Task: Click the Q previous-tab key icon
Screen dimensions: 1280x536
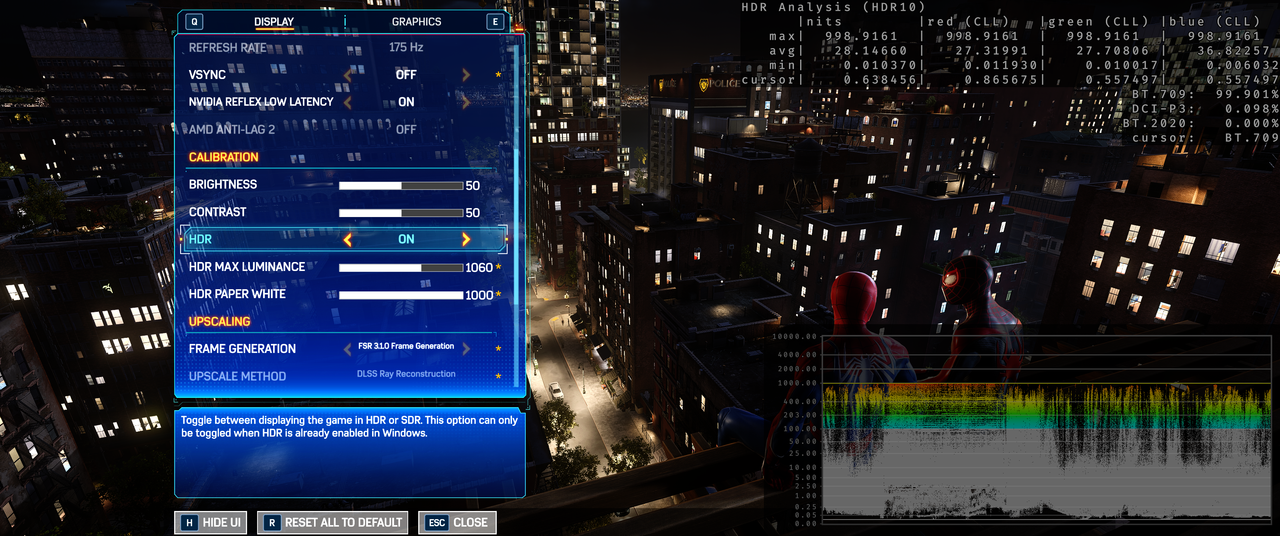Action: (193, 21)
